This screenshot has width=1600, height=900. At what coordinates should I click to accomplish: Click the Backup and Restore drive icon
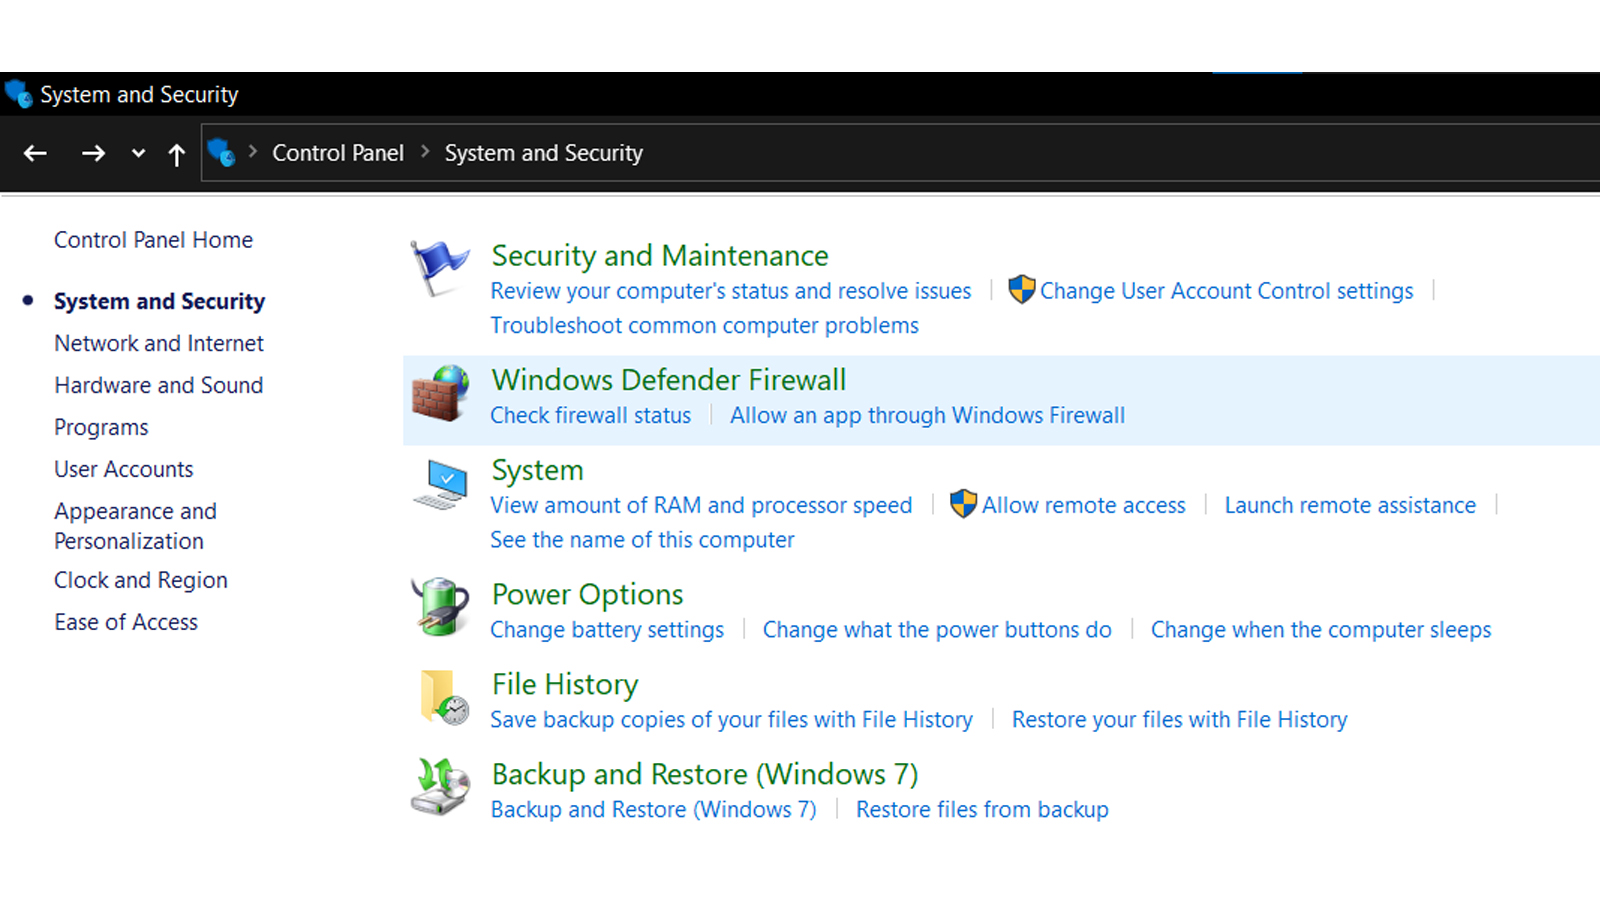[440, 786]
